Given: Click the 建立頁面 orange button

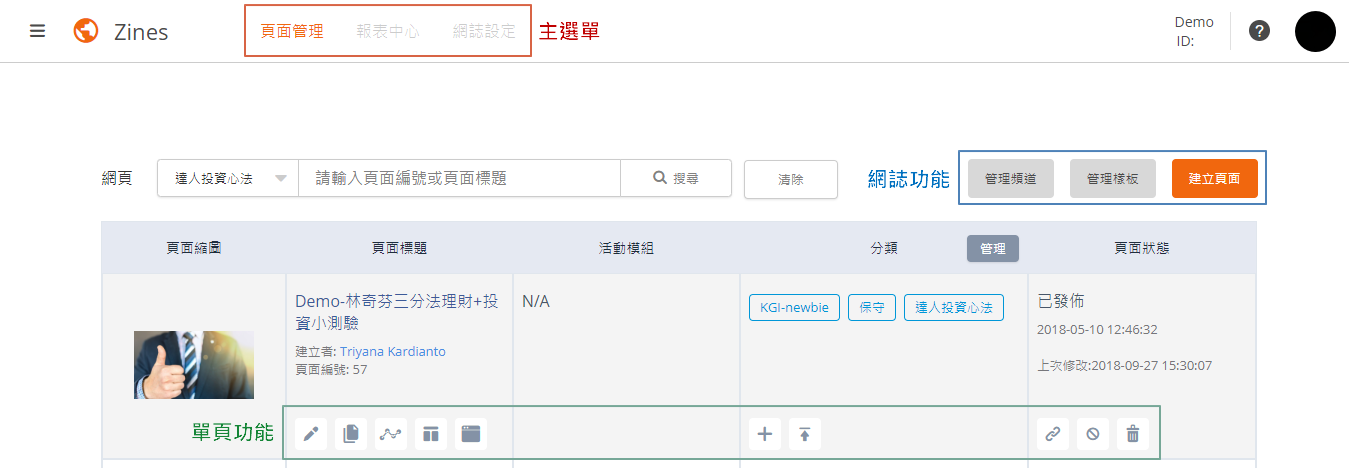Looking at the screenshot, I should 1214,179.
